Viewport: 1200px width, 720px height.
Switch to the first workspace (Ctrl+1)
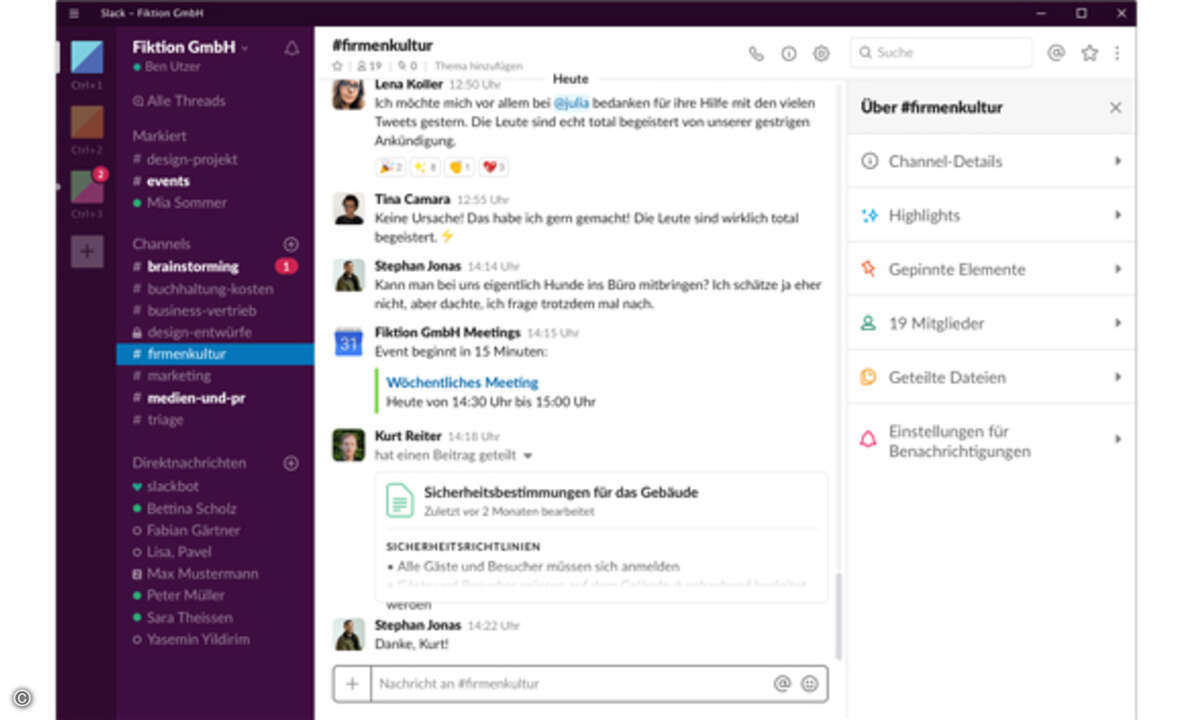(x=86, y=57)
